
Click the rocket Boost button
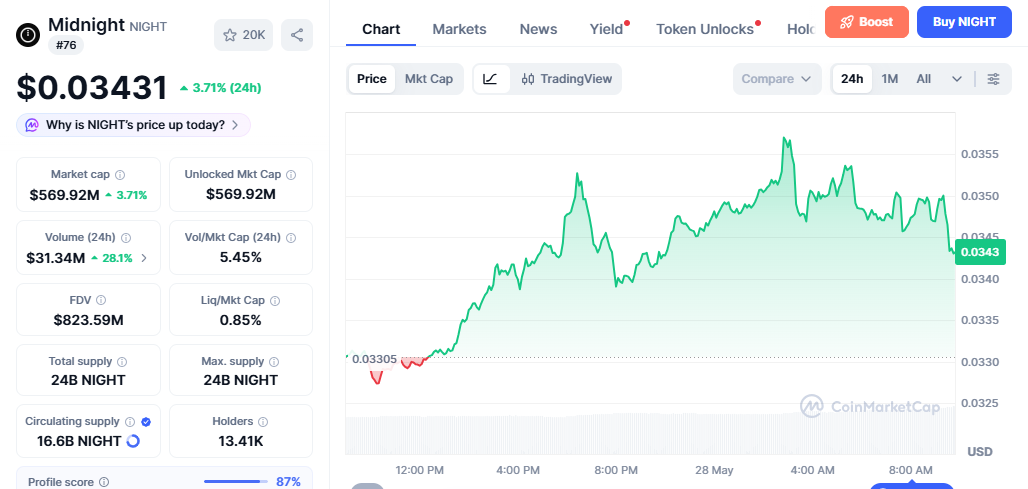[x=867, y=22]
